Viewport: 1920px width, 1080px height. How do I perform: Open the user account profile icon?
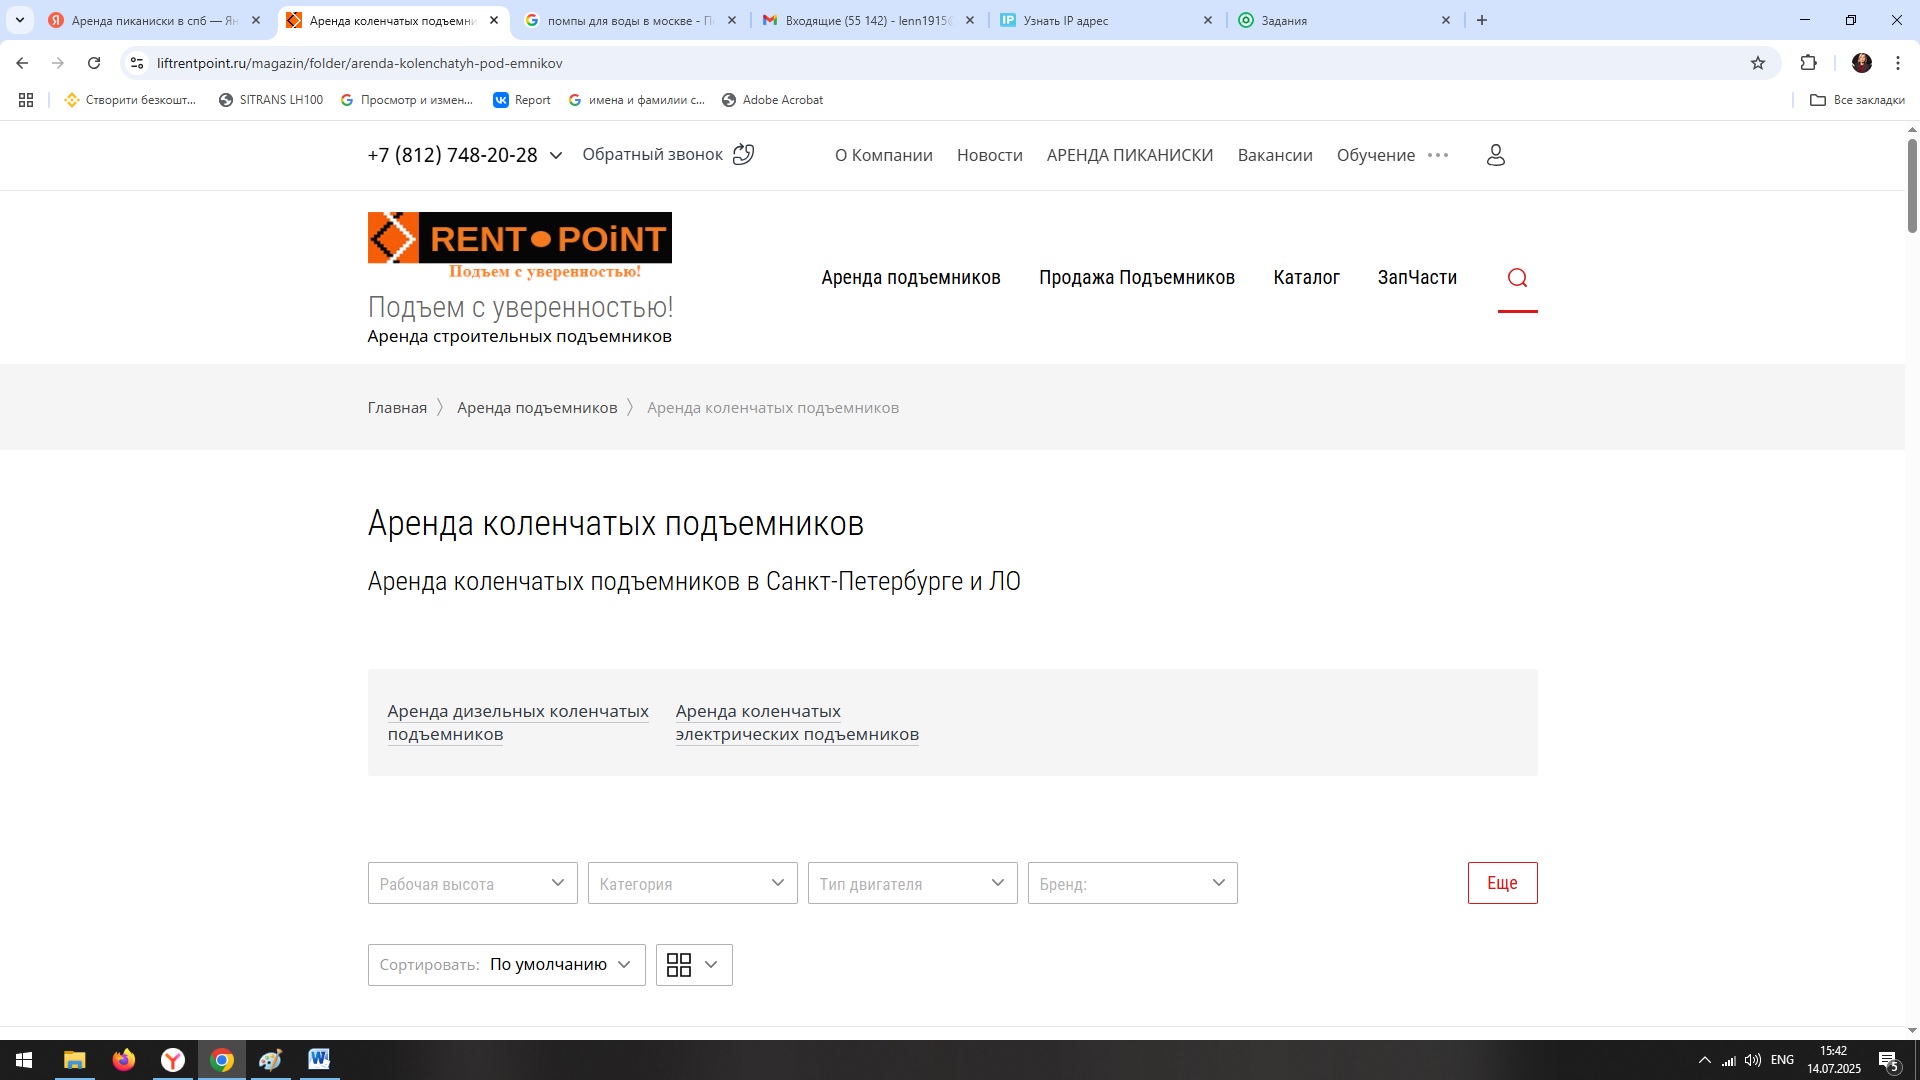coord(1496,155)
